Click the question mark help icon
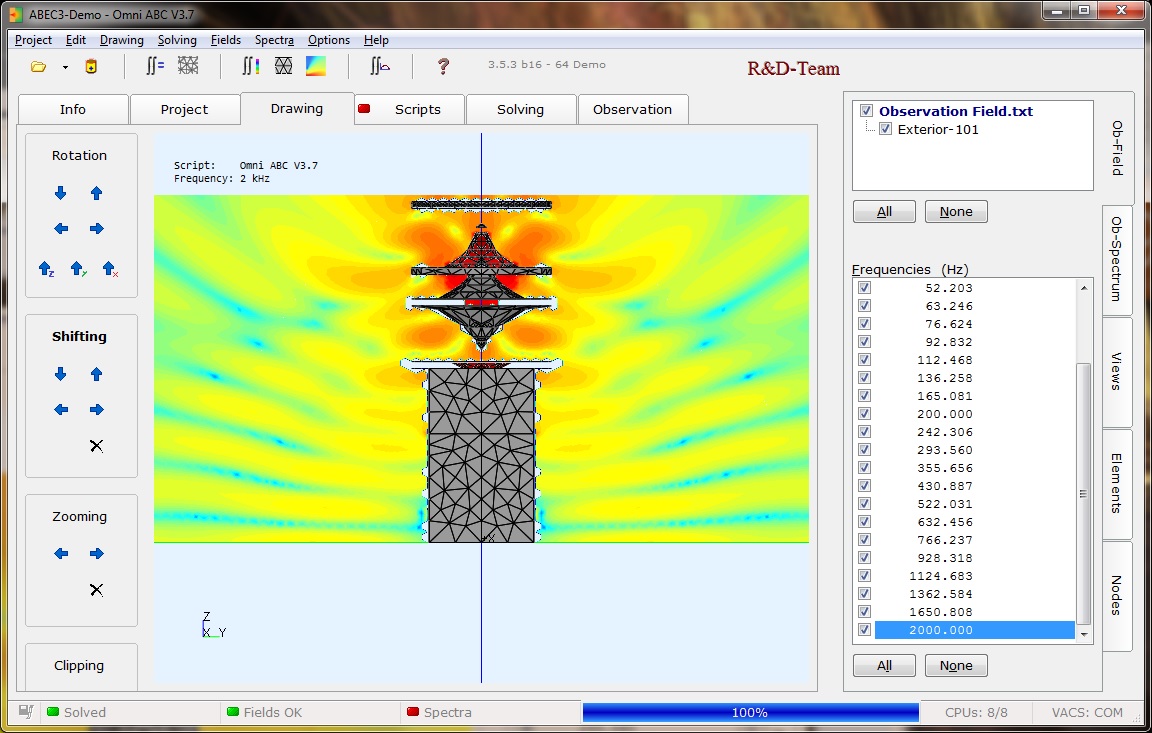The height and width of the screenshot is (733, 1152). [x=443, y=67]
